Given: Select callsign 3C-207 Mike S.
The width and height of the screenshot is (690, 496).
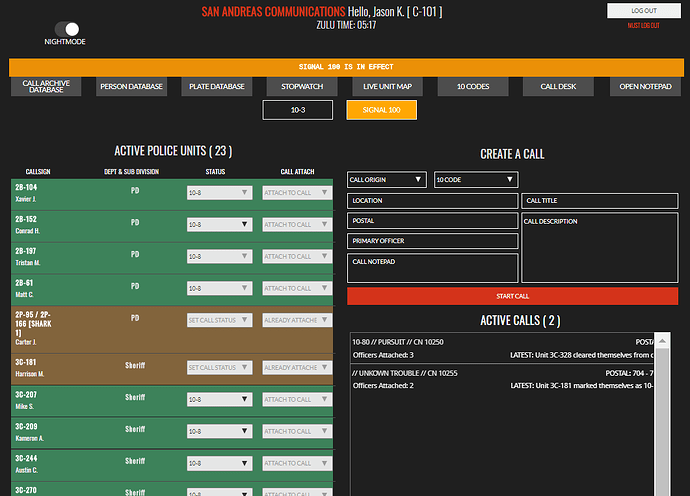Looking at the screenshot, I should 26,400.
